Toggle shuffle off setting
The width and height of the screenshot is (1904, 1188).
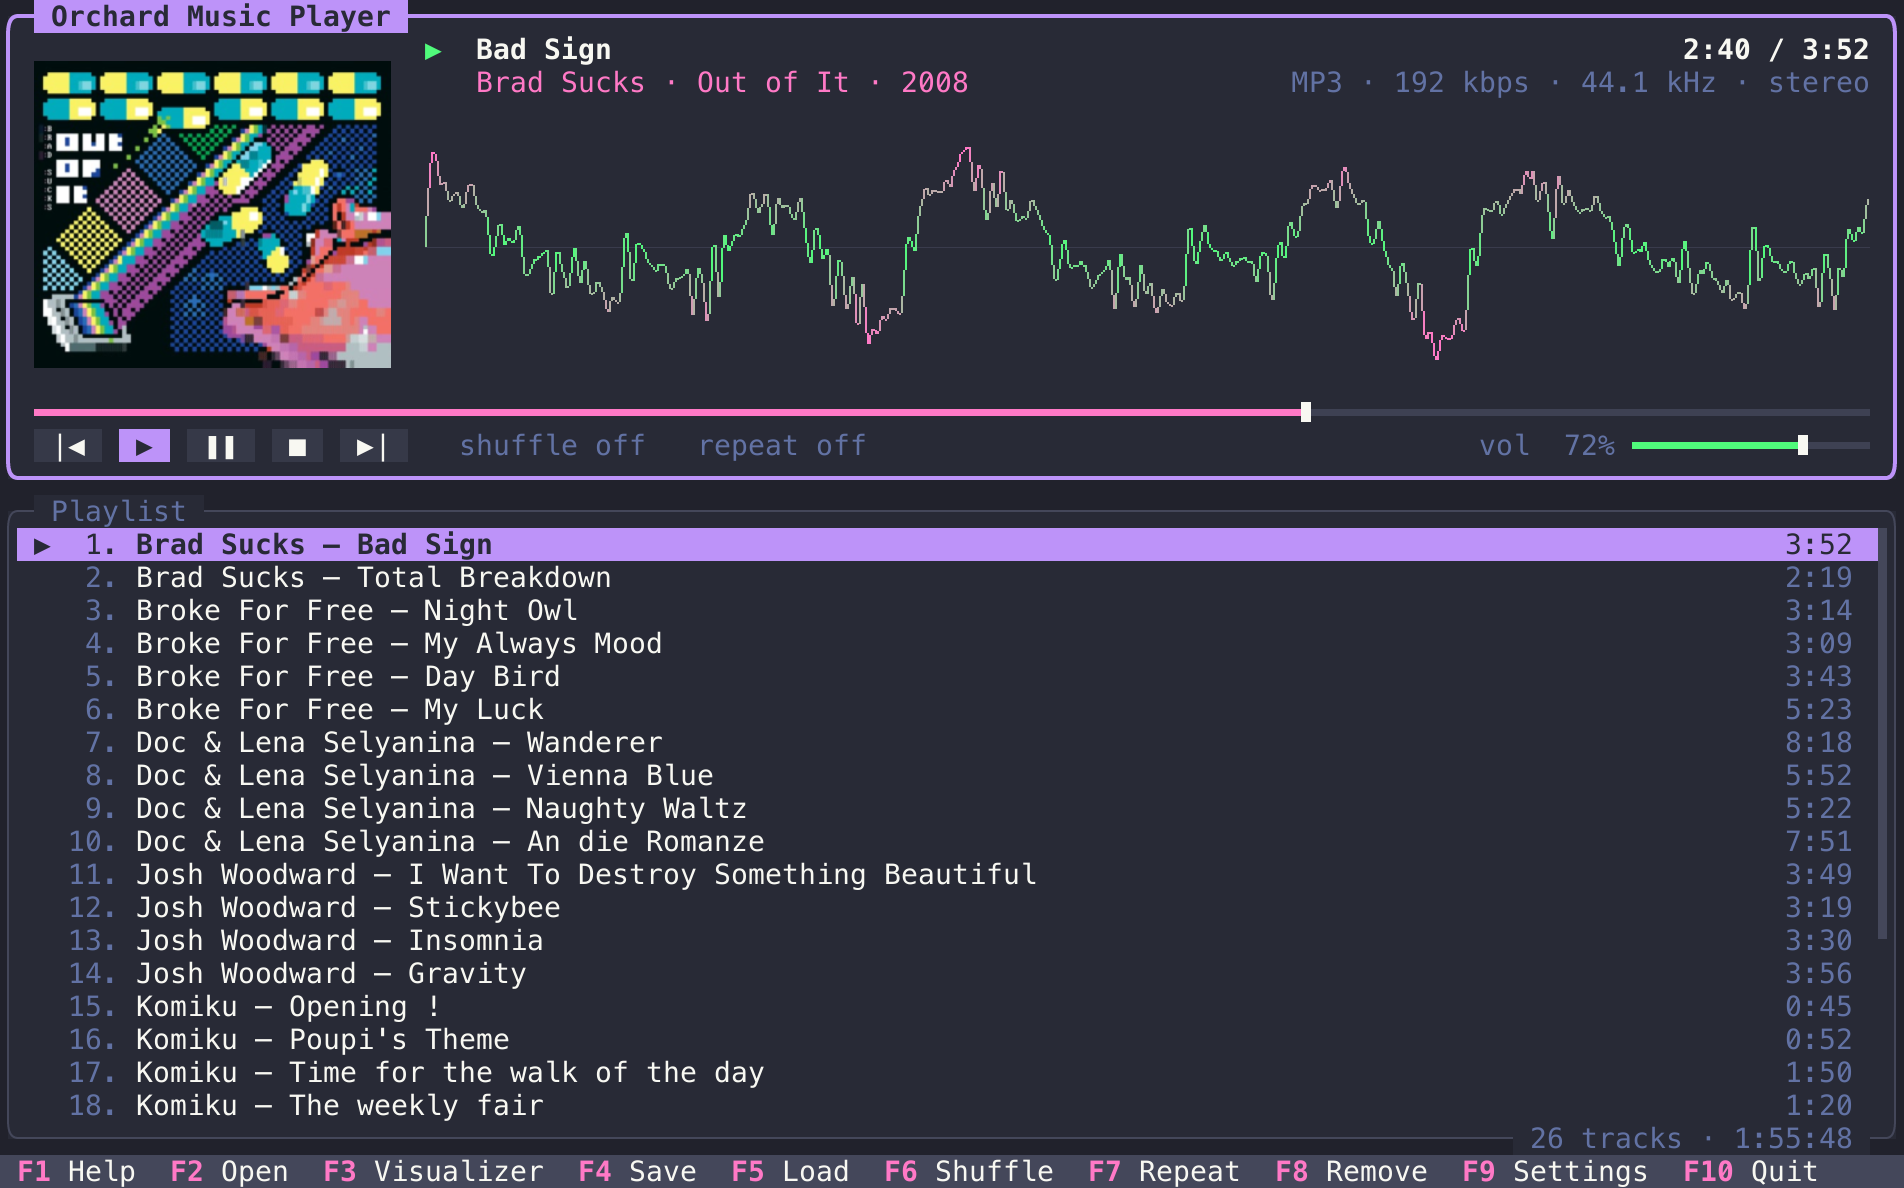pyautogui.click(x=552, y=446)
